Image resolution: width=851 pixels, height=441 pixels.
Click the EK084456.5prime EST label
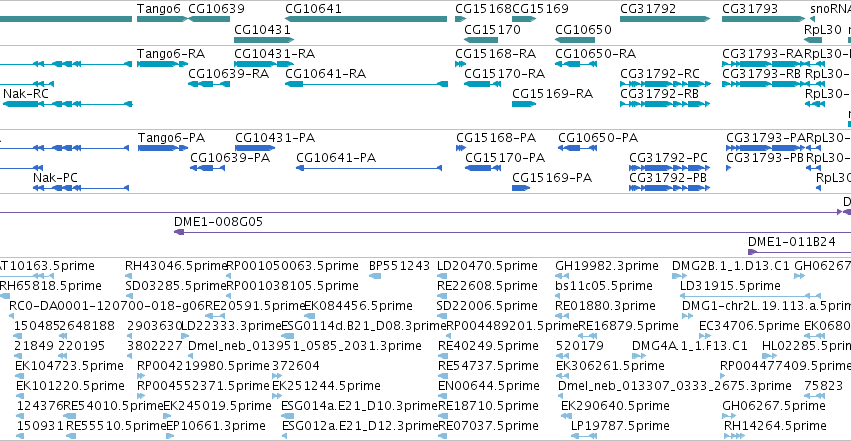tap(358, 306)
